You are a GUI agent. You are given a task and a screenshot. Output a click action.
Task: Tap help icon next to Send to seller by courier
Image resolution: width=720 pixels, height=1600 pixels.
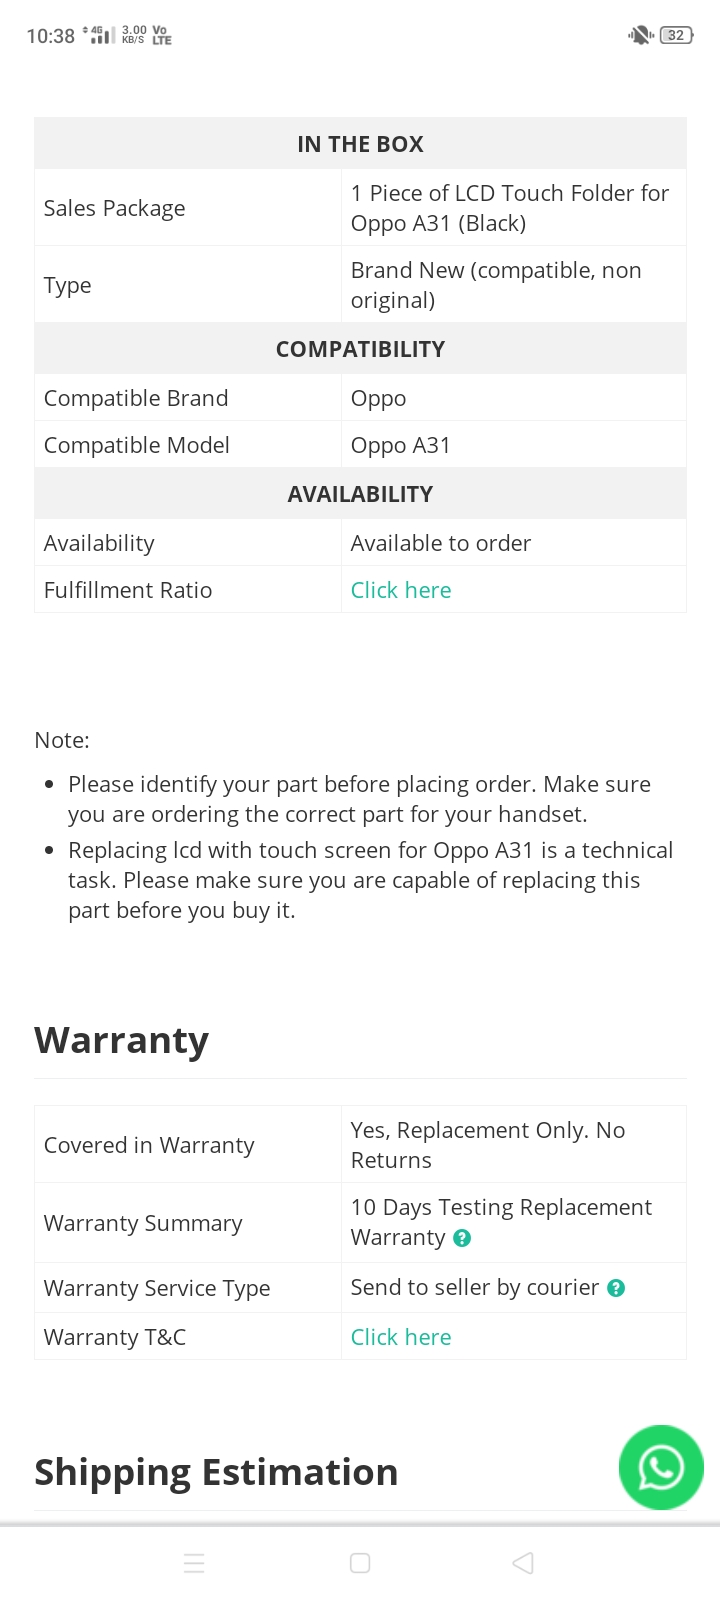pos(616,1288)
